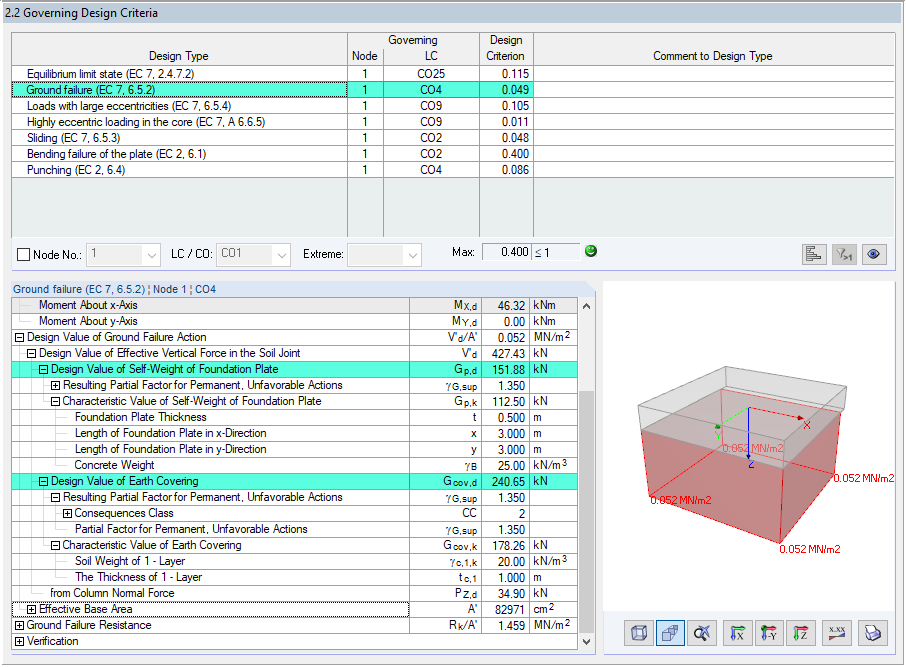Image resolution: width=906 pixels, height=667 pixels.
Task: Click the filter exceeding >1 icon
Action: [x=844, y=254]
